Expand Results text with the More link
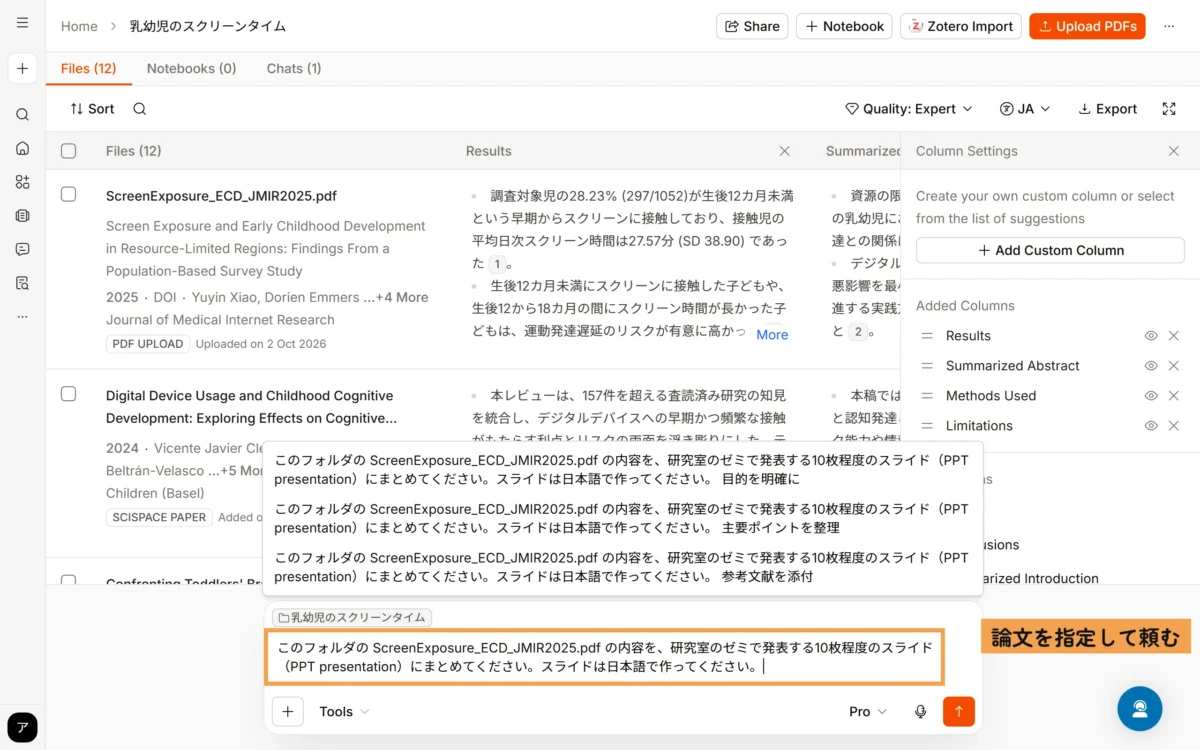This screenshot has height=750, width=1200. 772,335
